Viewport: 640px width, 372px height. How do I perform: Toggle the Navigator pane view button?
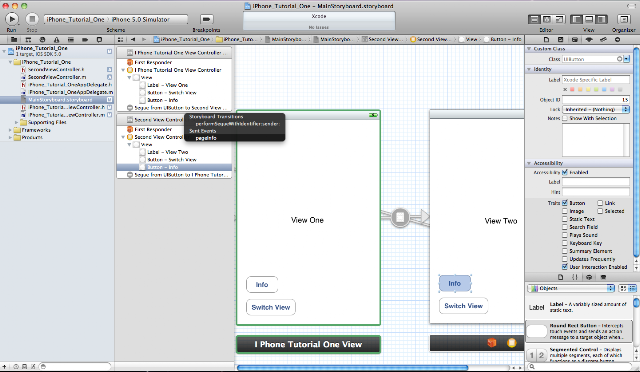point(576,19)
